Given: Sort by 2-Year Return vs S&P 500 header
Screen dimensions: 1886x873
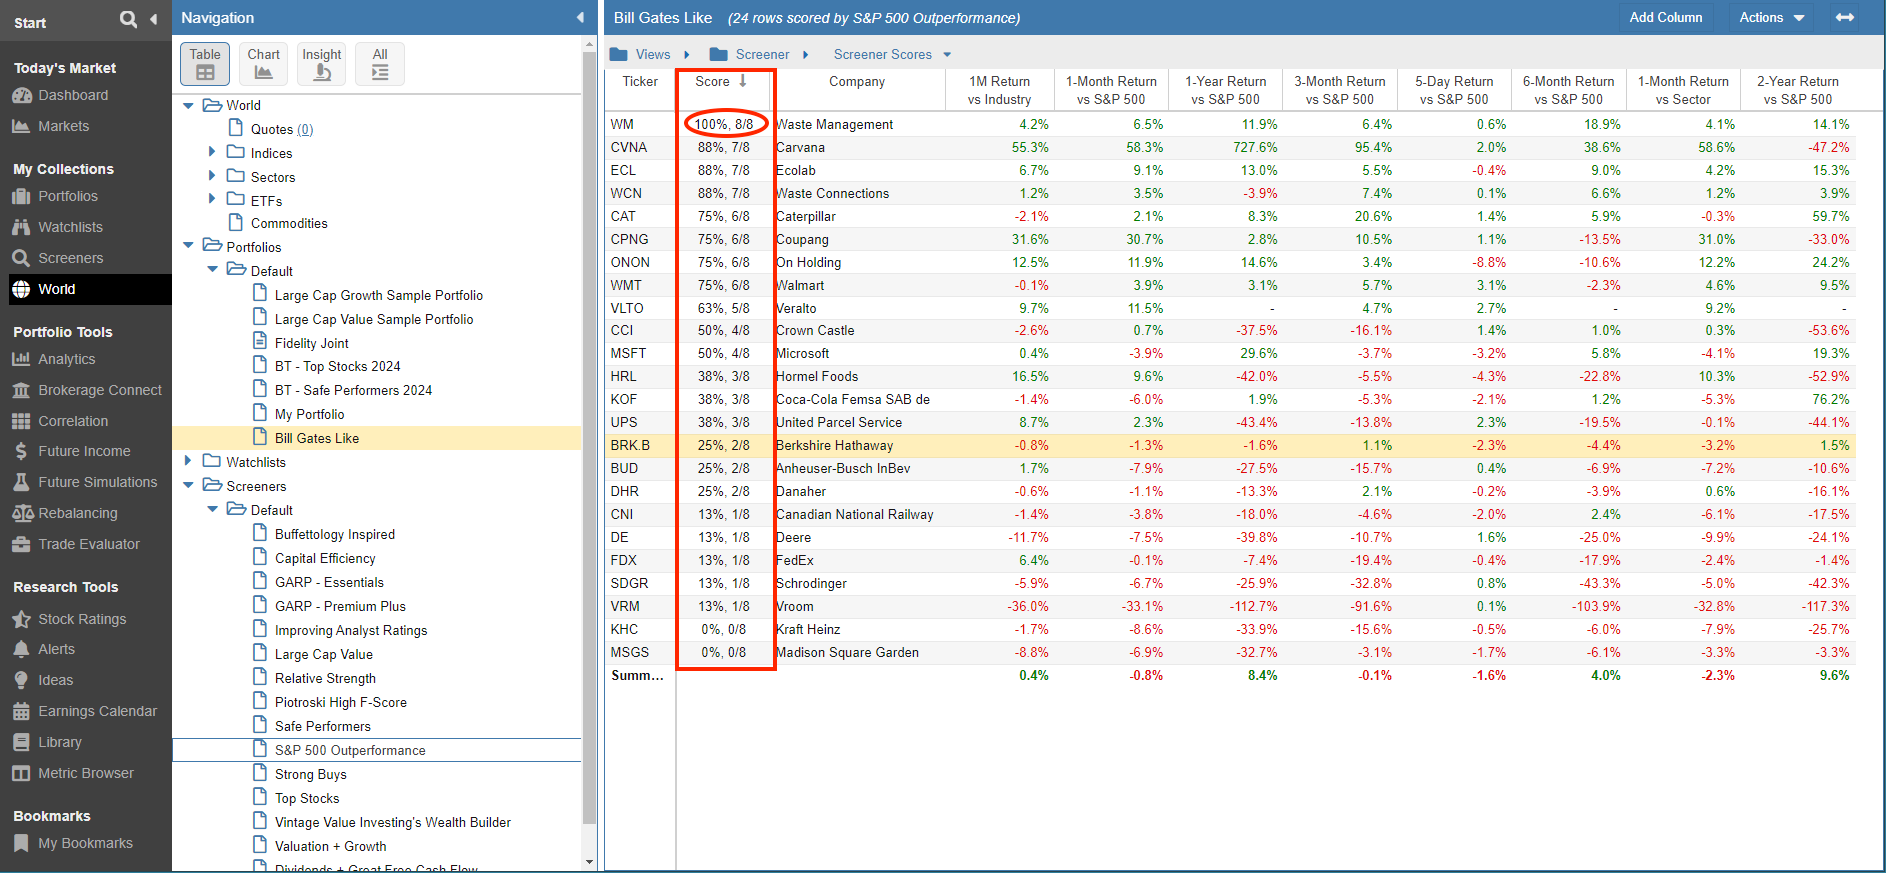Looking at the screenshot, I should tap(1798, 90).
